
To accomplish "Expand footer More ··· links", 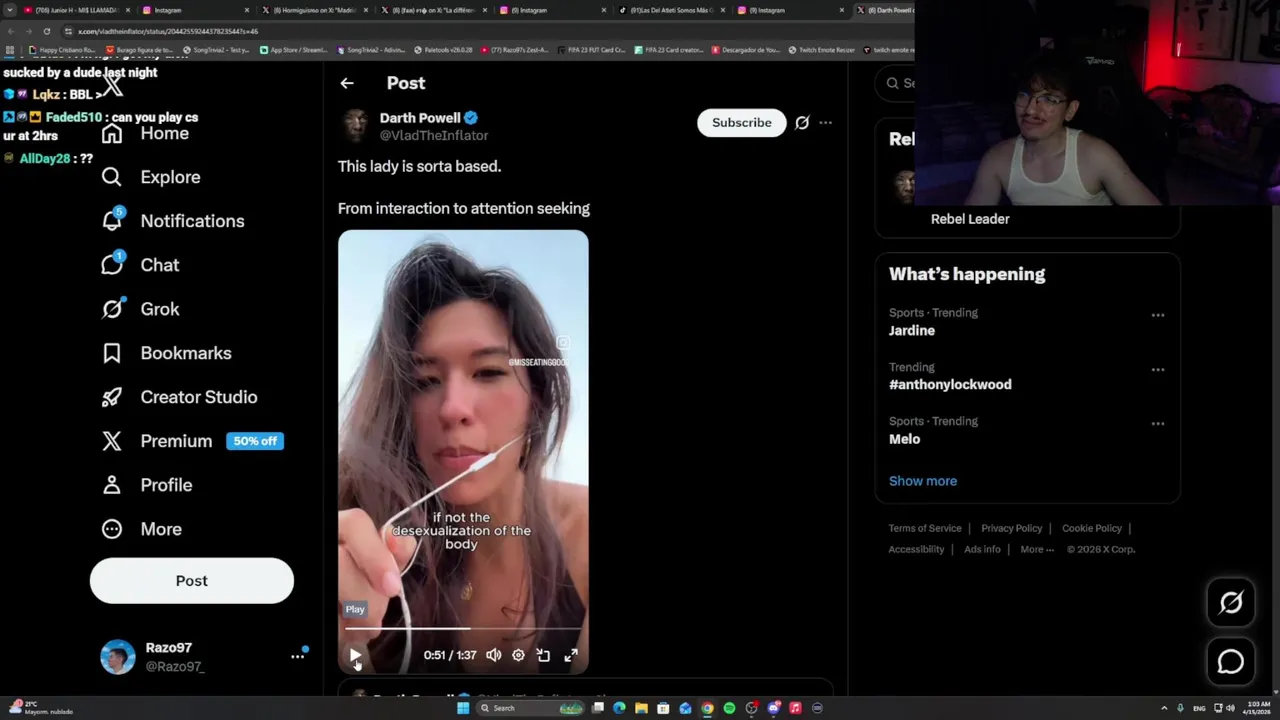I will click(x=1037, y=549).
